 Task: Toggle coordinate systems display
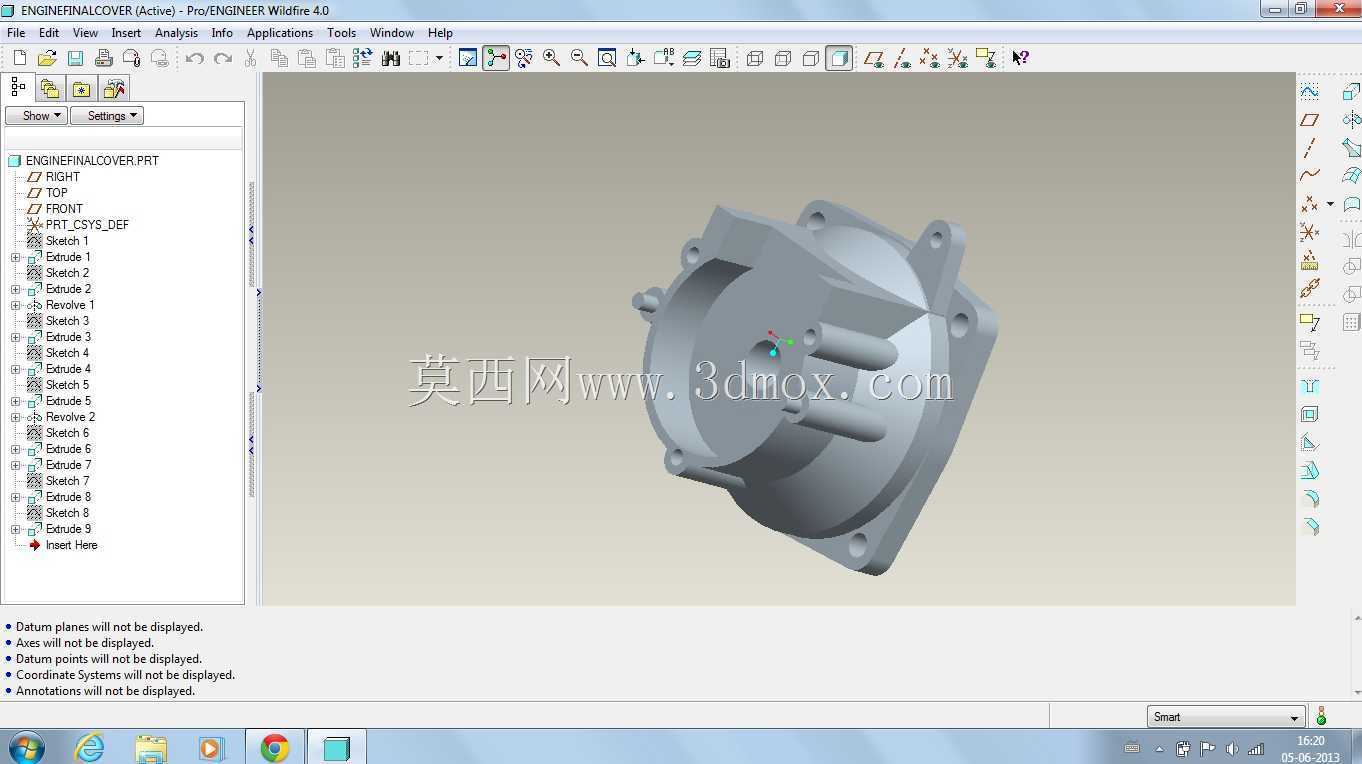point(957,58)
